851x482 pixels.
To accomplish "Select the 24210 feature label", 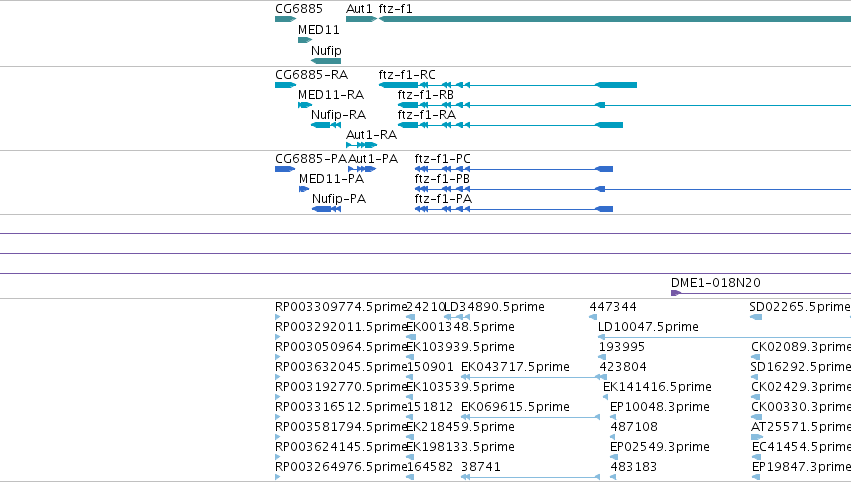I will [x=426, y=307].
